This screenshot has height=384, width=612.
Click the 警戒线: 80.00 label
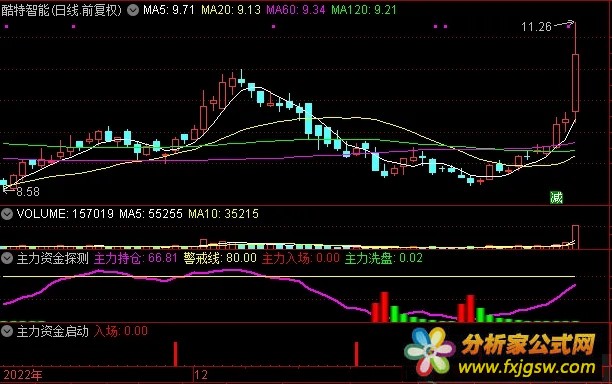coord(220,258)
